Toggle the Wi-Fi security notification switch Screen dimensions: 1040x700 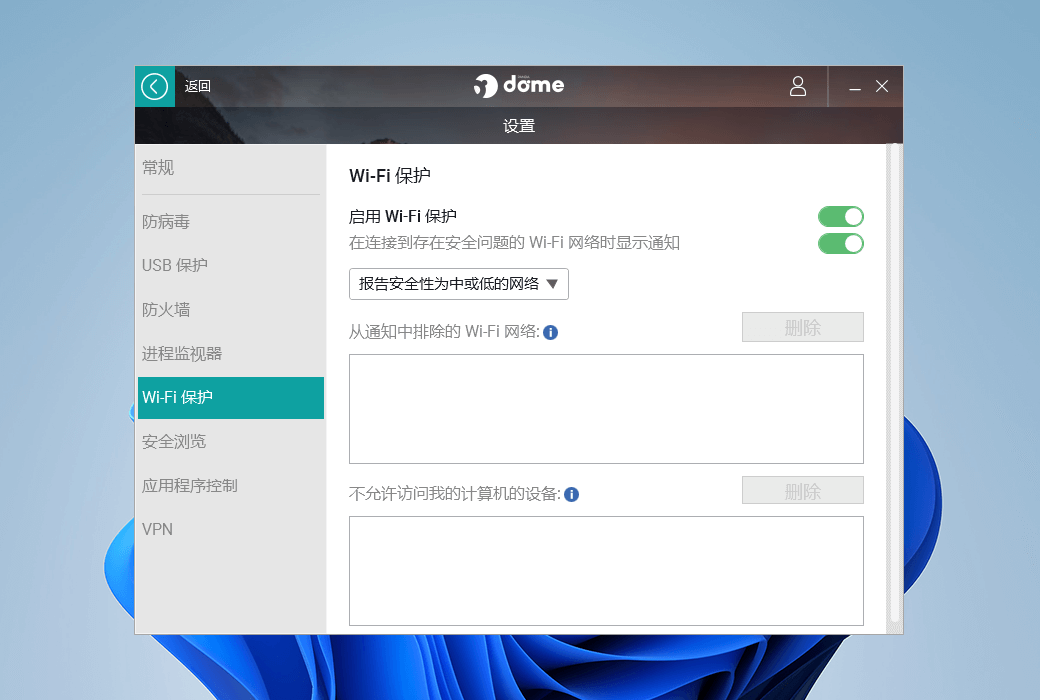[840, 243]
